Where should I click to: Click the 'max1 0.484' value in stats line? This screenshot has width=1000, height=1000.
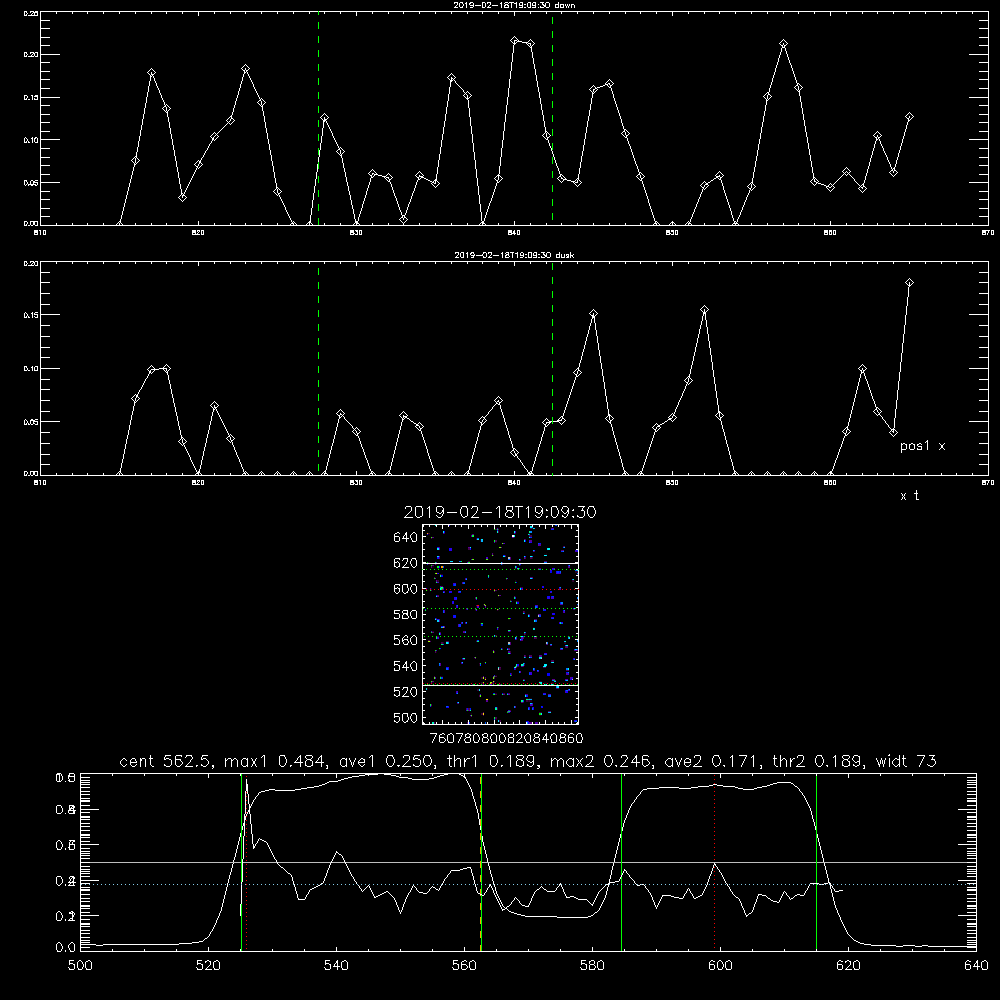(x=276, y=761)
